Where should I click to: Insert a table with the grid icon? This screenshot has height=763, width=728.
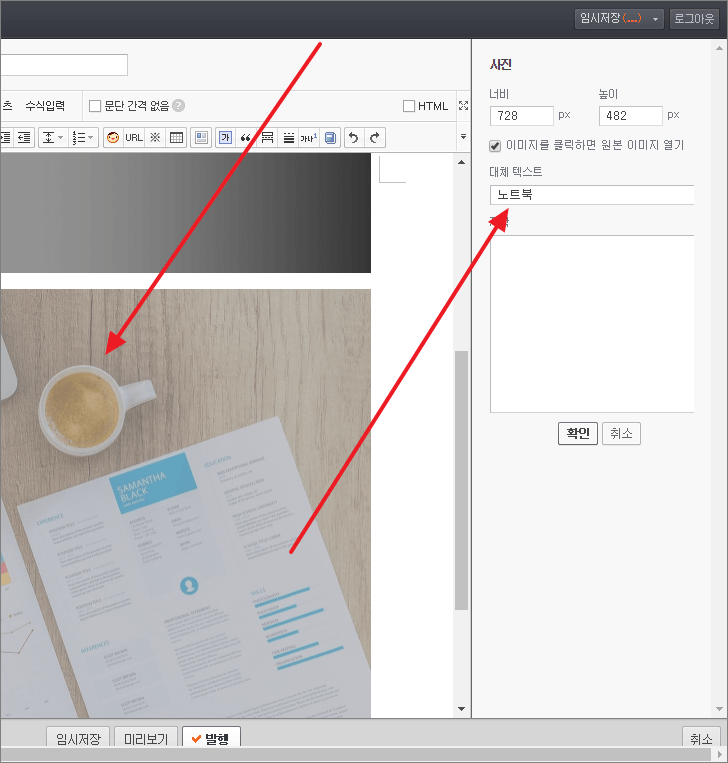coord(176,138)
